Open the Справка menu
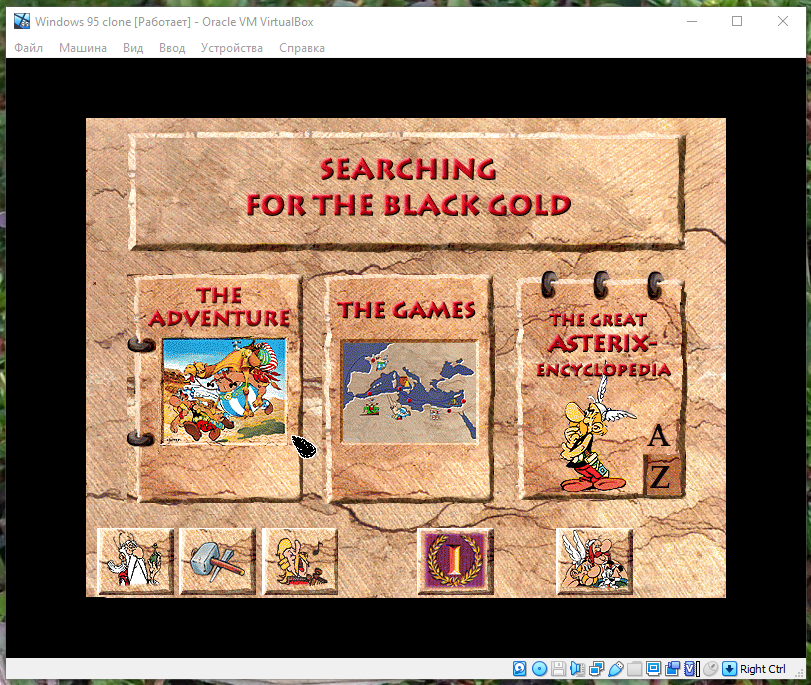Screen dimensions: 811x685 click(302, 48)
